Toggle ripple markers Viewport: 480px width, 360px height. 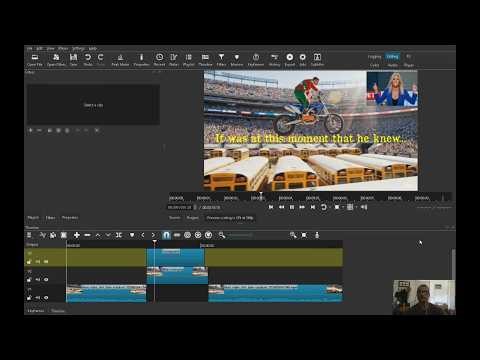tap(209, 235)
